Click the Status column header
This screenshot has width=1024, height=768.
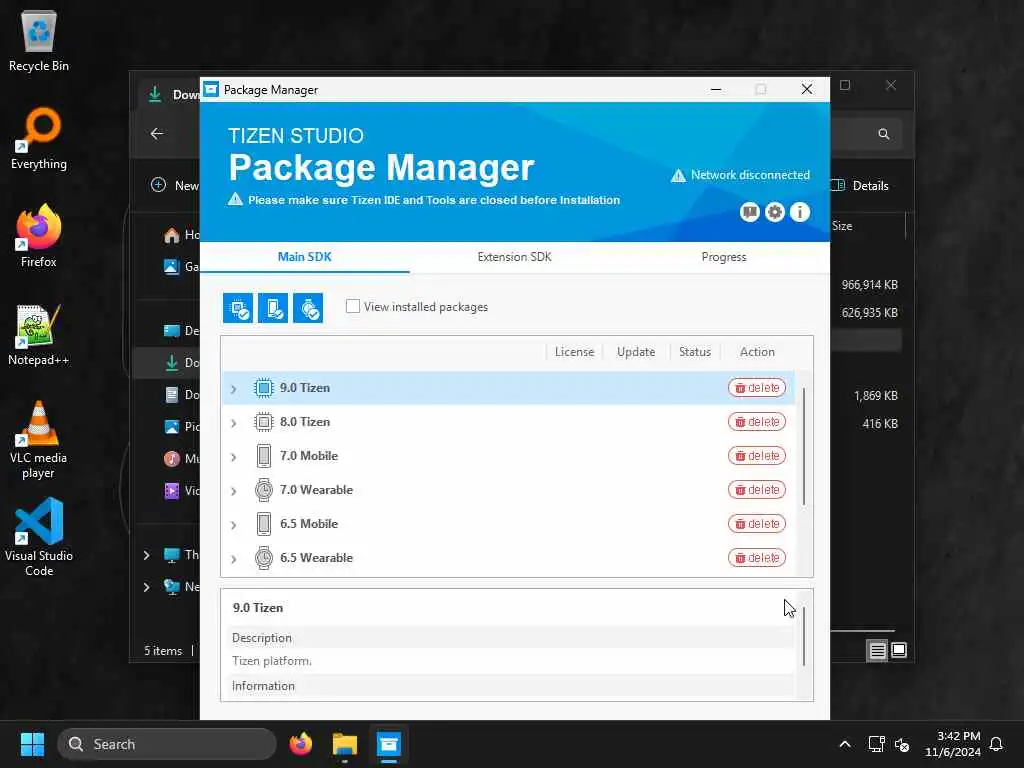point(694,352)
